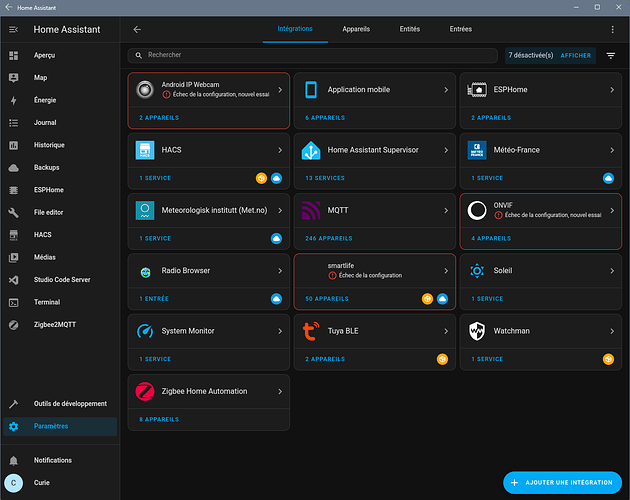Screen dimensions: 630x500
Task: Click the Tuya BLE logo
Action: point(311,331)
